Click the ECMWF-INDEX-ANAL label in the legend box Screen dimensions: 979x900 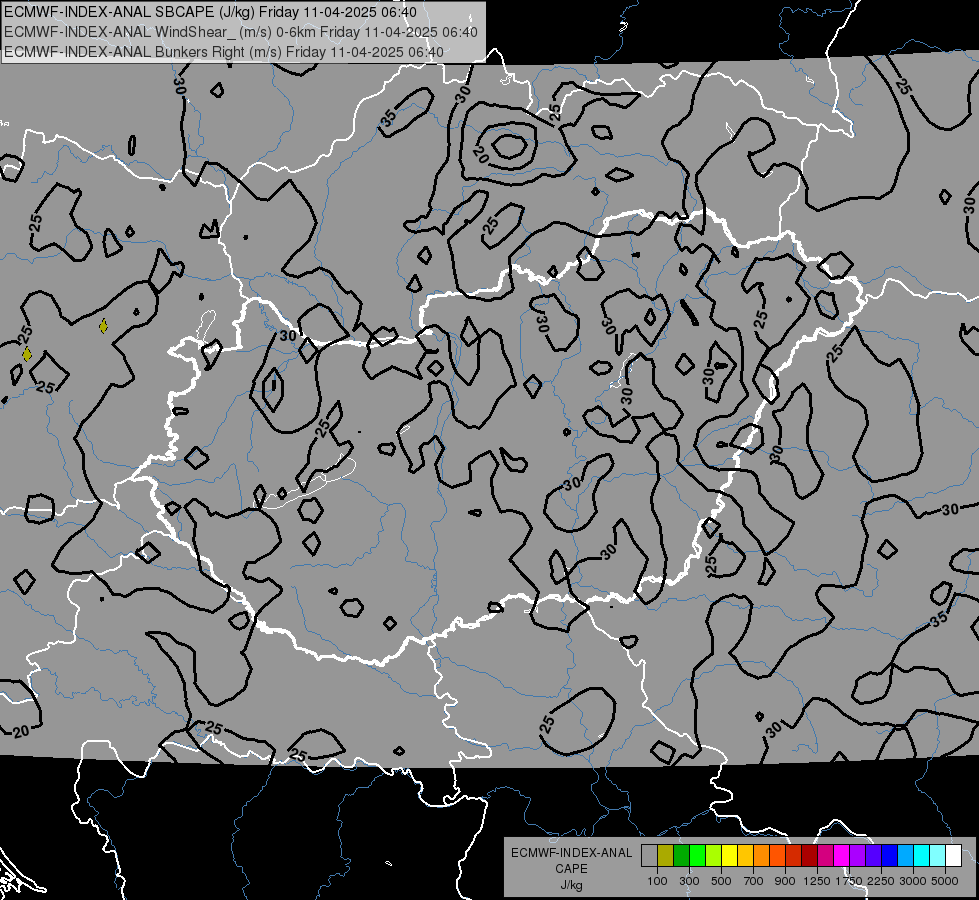(571, 853)
